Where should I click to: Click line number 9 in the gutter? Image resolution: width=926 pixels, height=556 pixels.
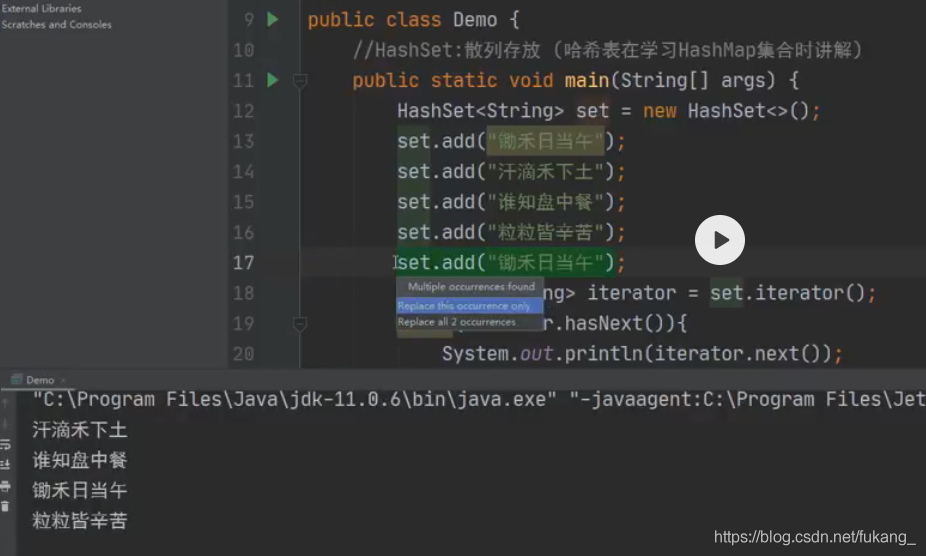click(x=249, y=19)
